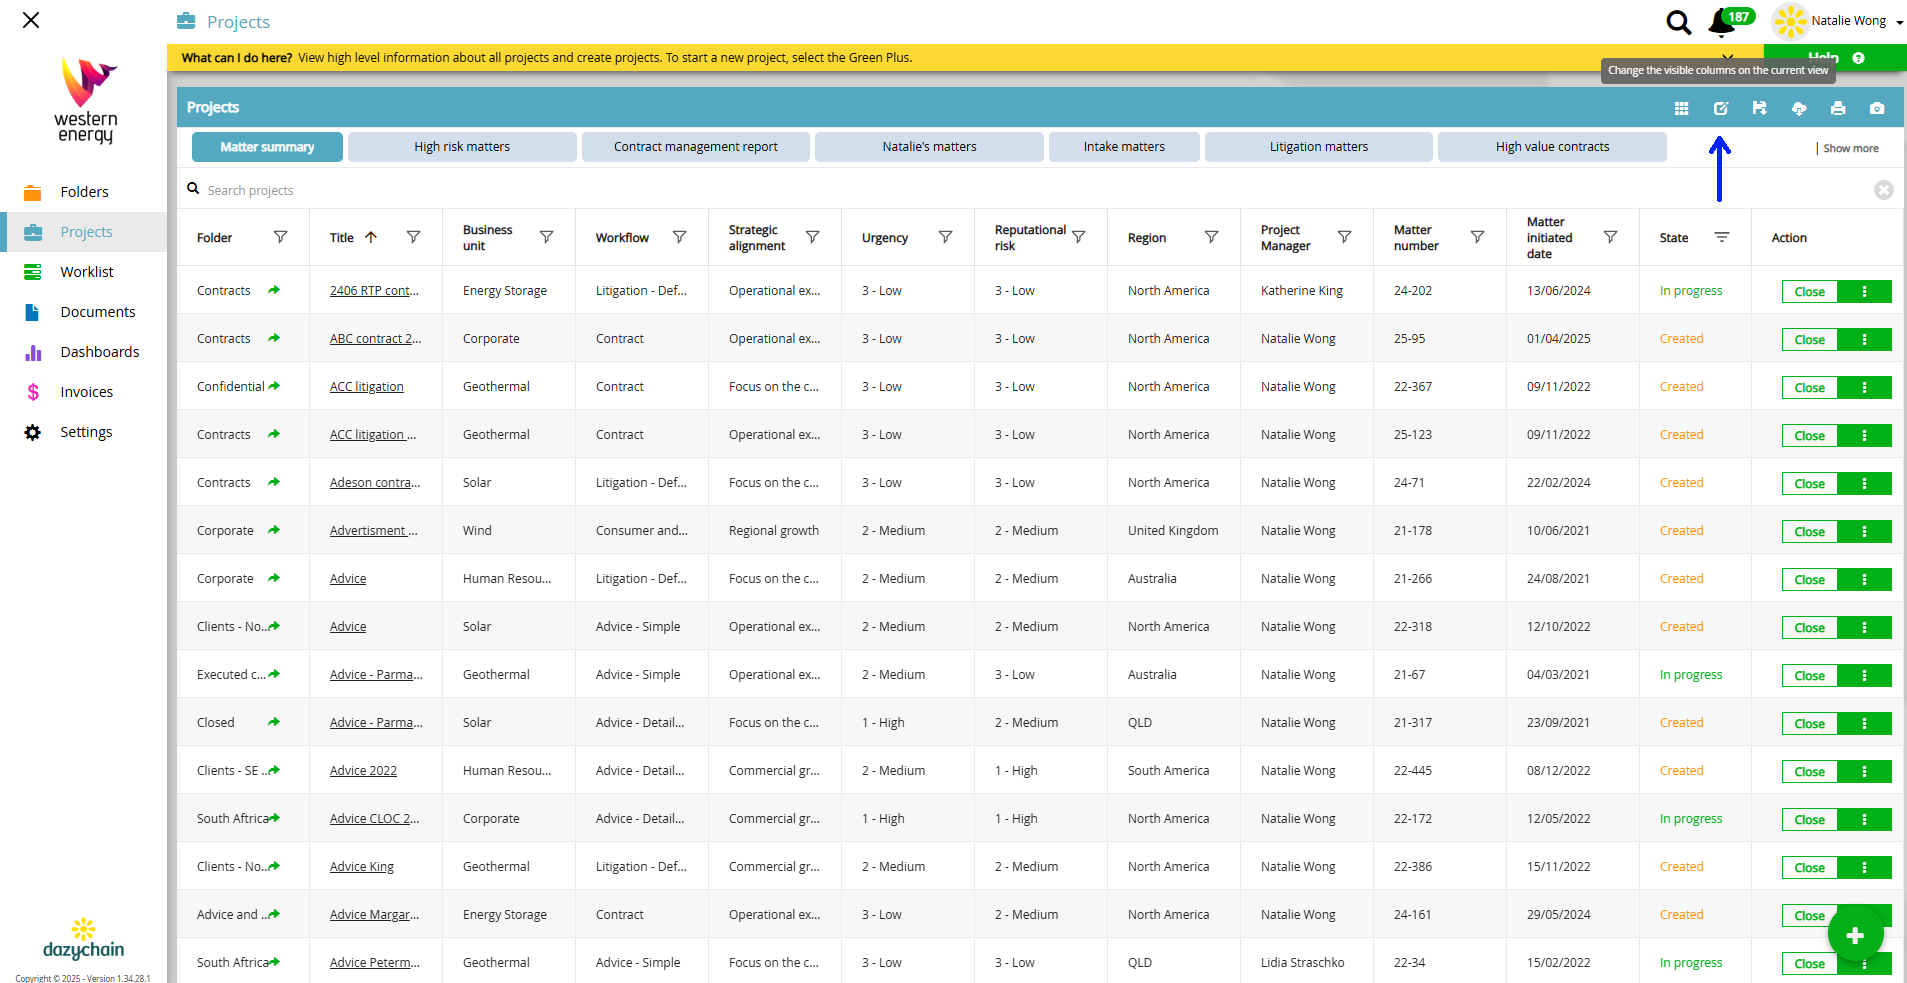This screenshot has height=983, width=1907.
Task: Click the green plus add project button
Action: click(x=1855, y=935)
